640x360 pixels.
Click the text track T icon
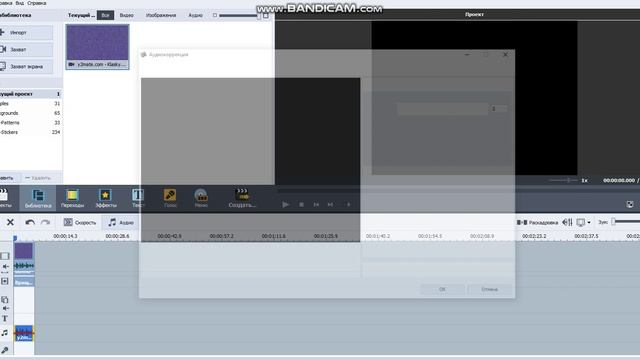pos(5,319)
